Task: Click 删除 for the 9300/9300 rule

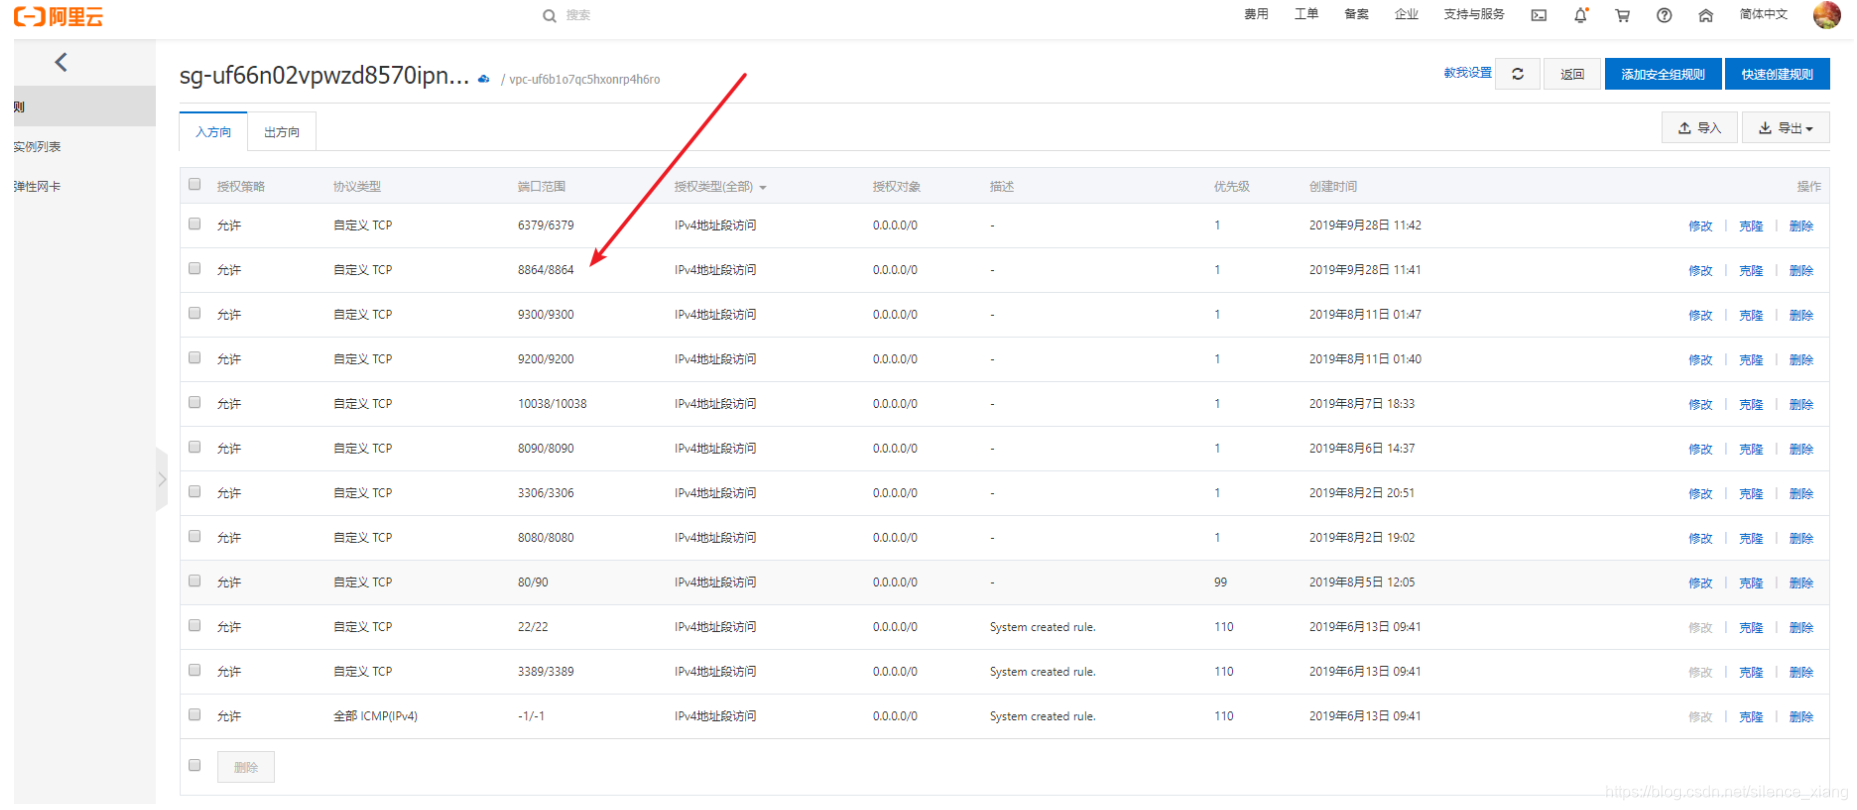Action: pos(1801,315)
